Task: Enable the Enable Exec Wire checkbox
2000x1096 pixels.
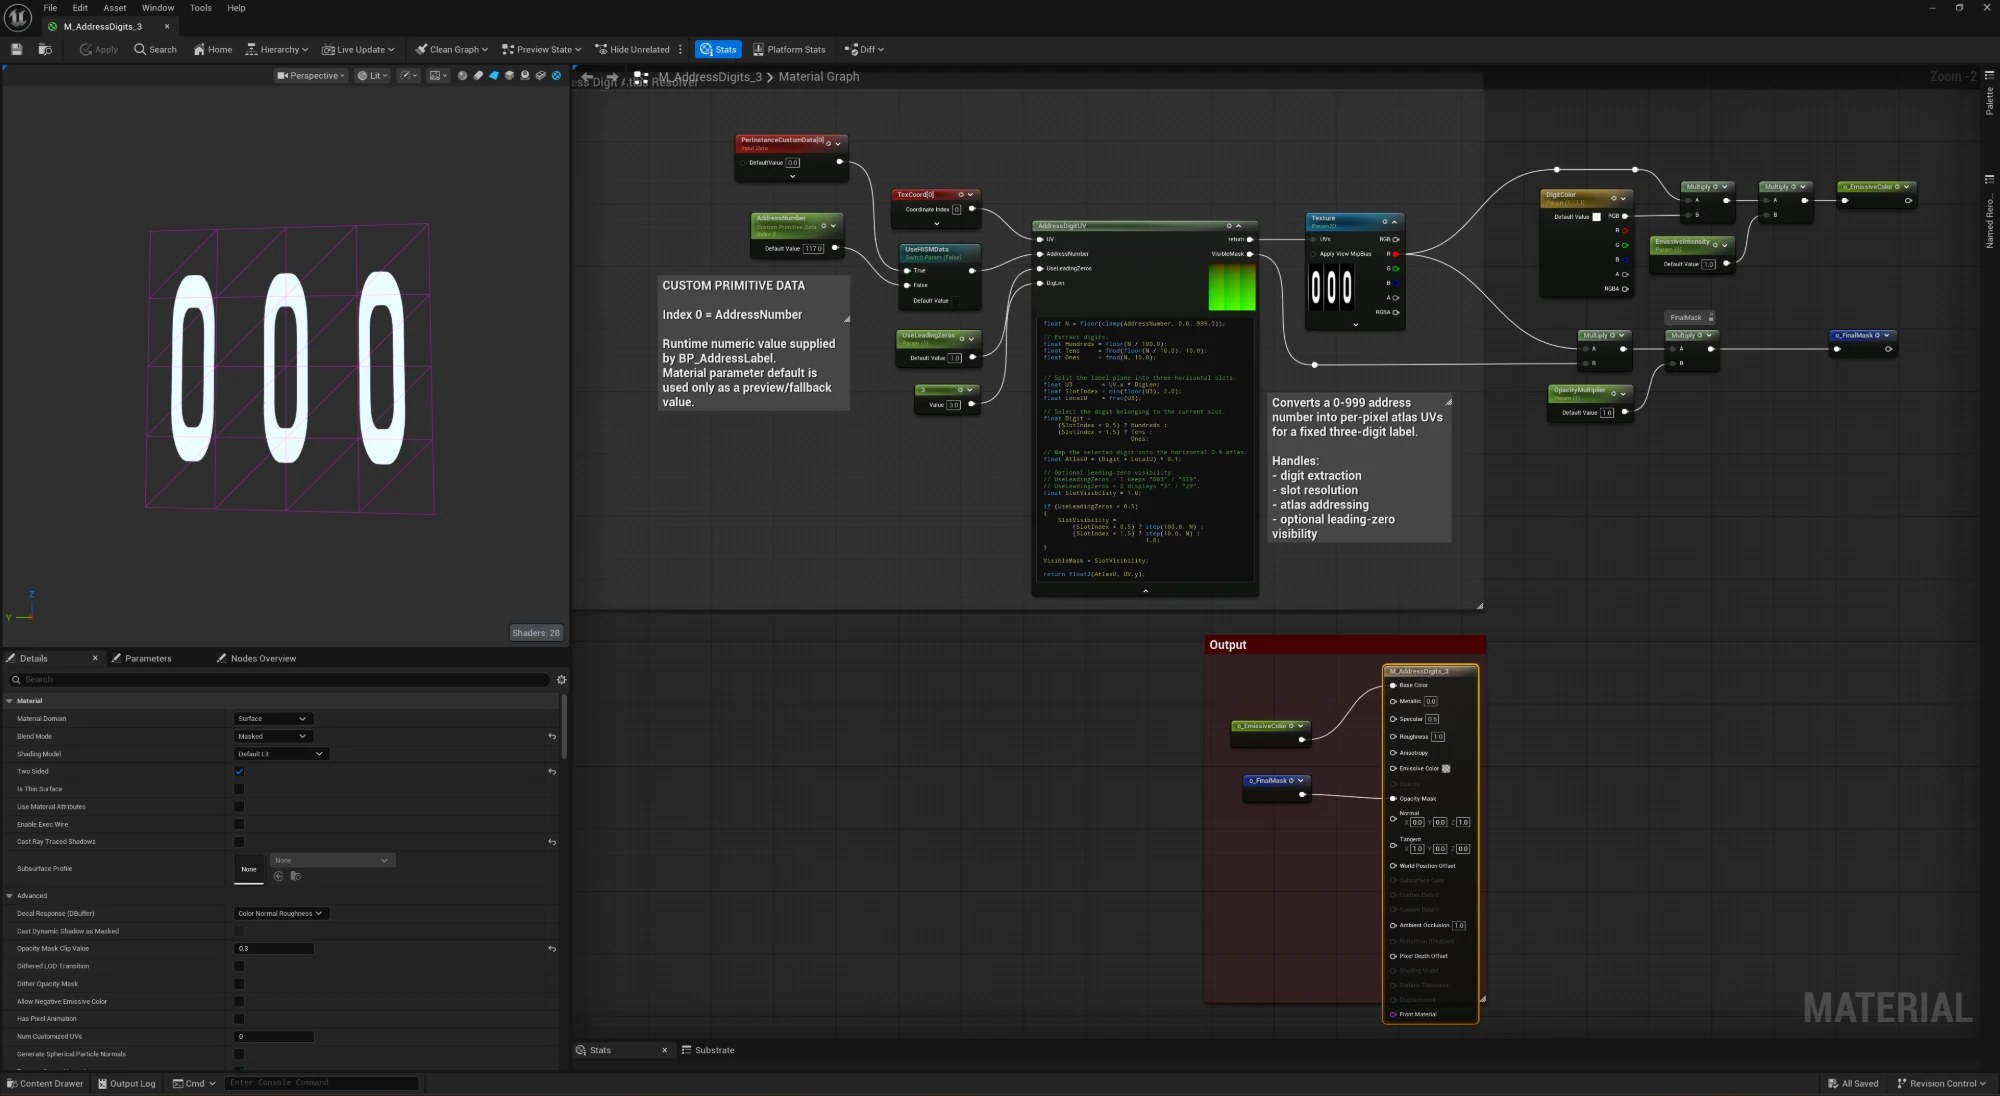Action: [239, 825]
